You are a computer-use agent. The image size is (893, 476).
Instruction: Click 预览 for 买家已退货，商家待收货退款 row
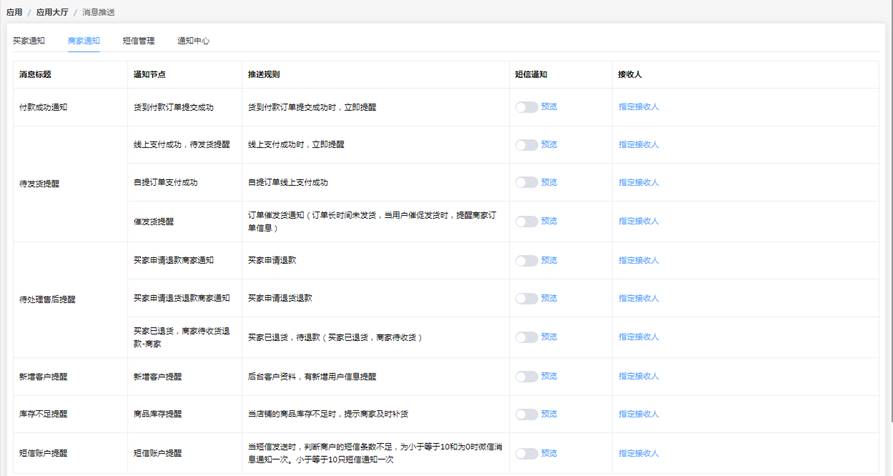(x=549, y=337)
